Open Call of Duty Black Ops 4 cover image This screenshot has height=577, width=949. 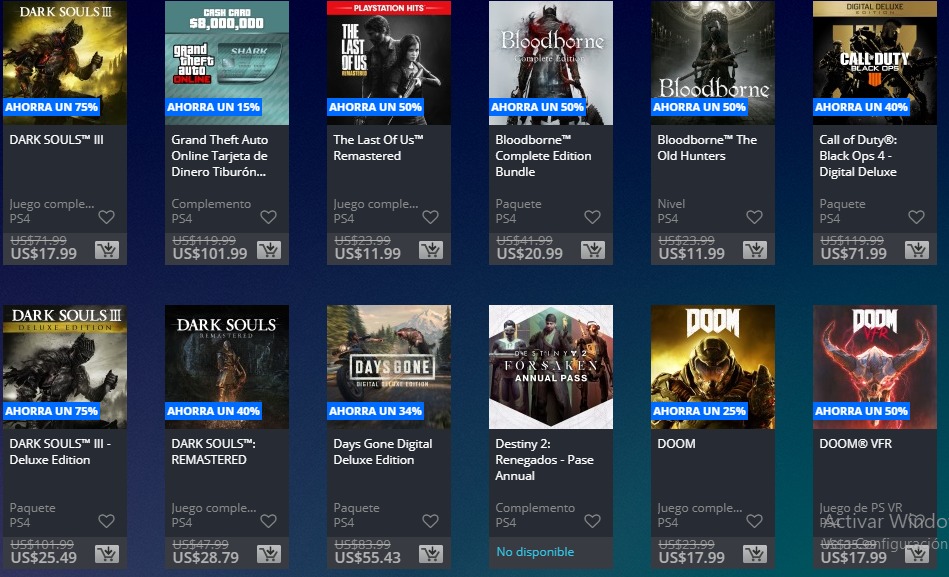874,62
